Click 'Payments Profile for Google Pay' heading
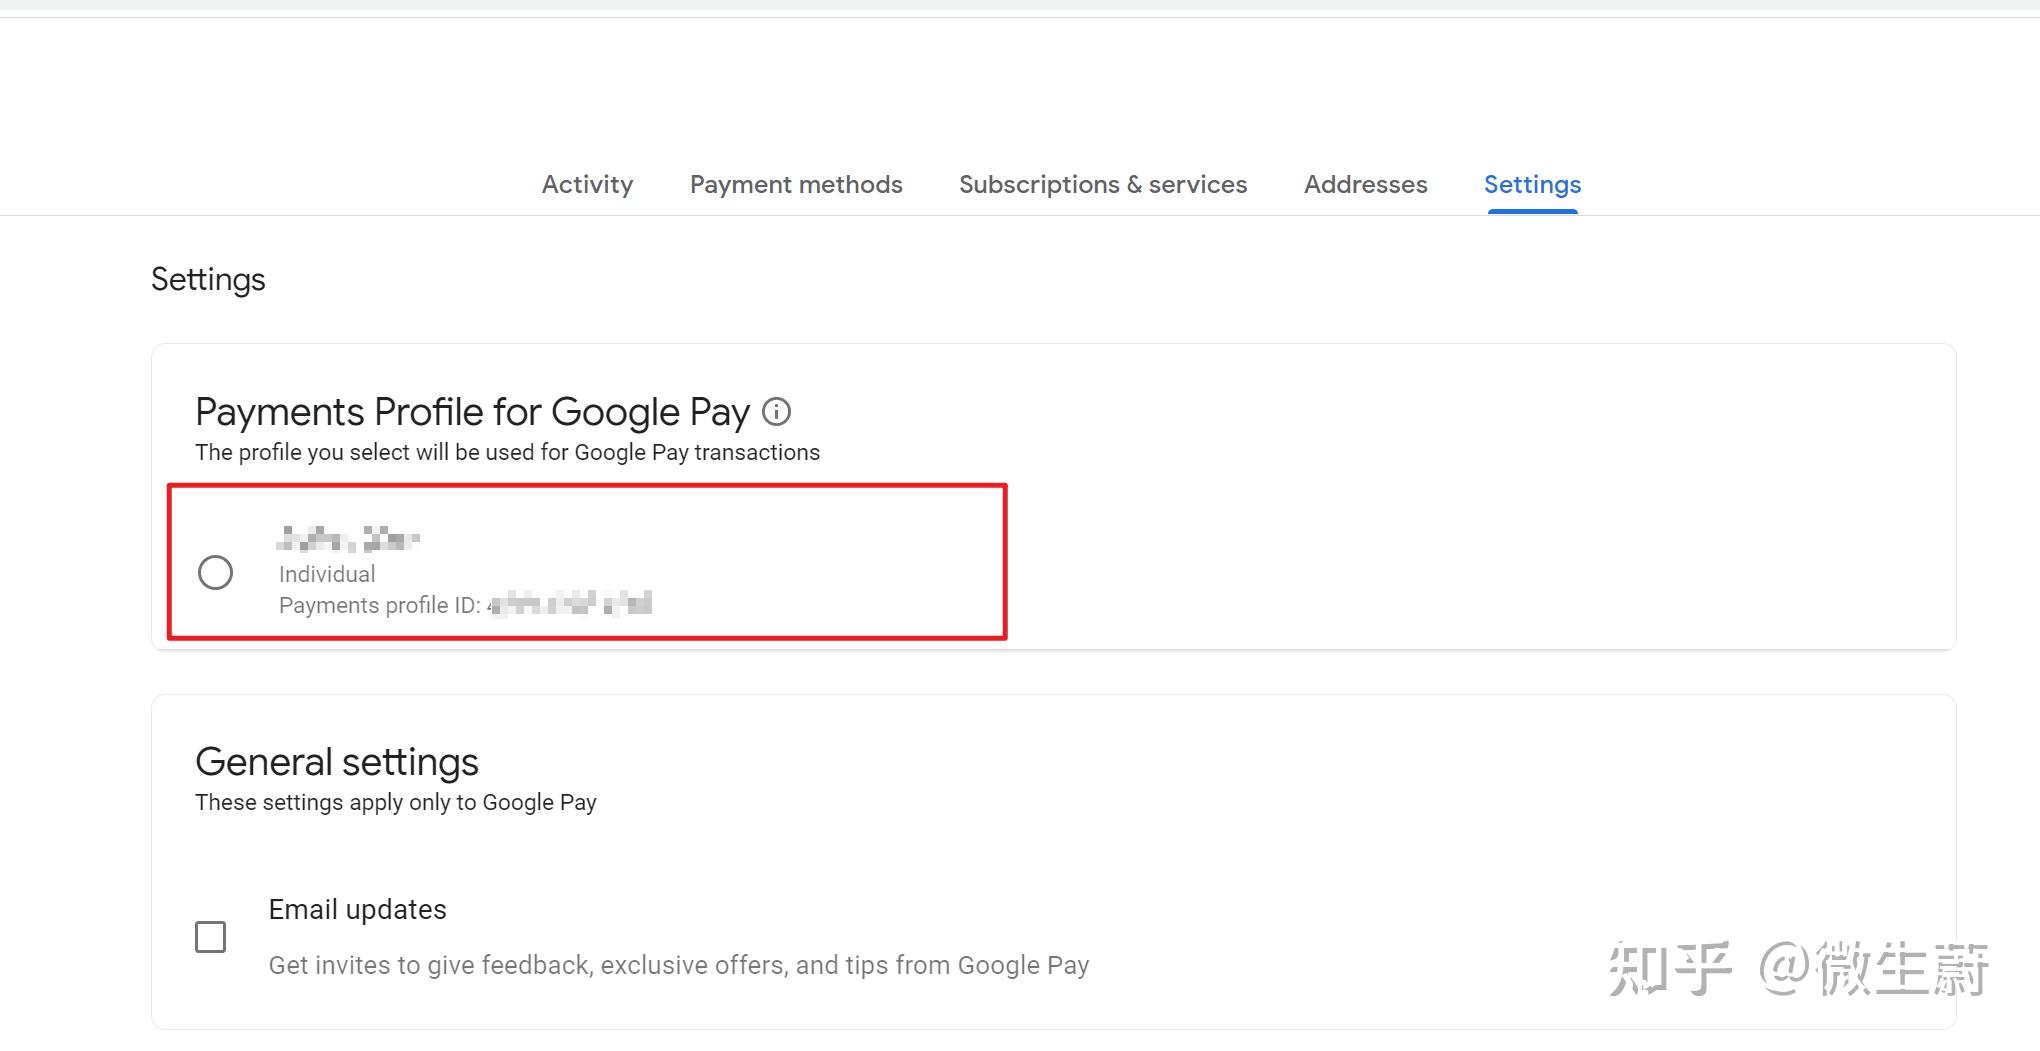 coord(472,412)
